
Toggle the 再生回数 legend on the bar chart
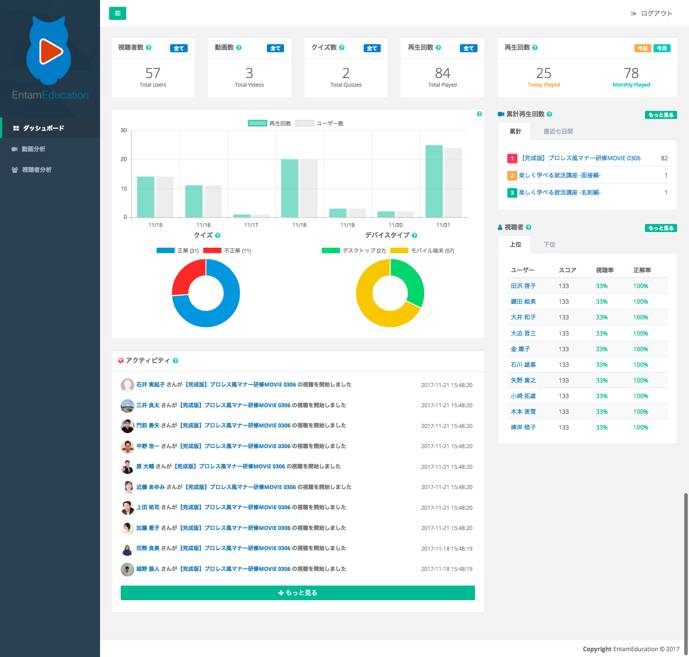269,123
